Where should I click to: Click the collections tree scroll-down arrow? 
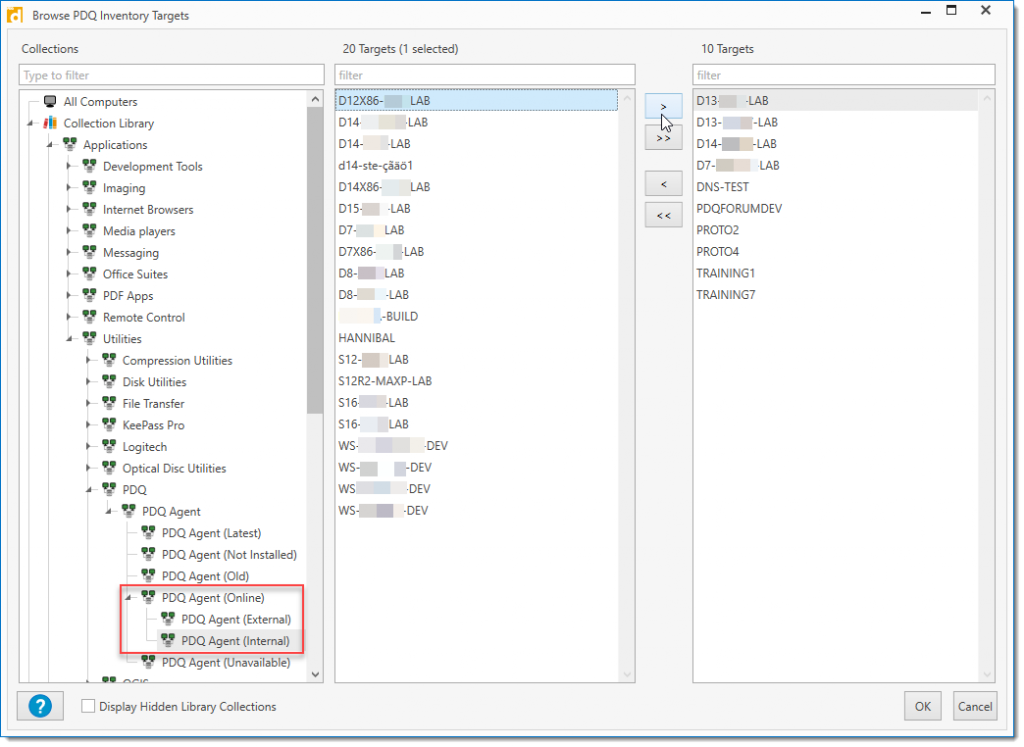(315, 675)
